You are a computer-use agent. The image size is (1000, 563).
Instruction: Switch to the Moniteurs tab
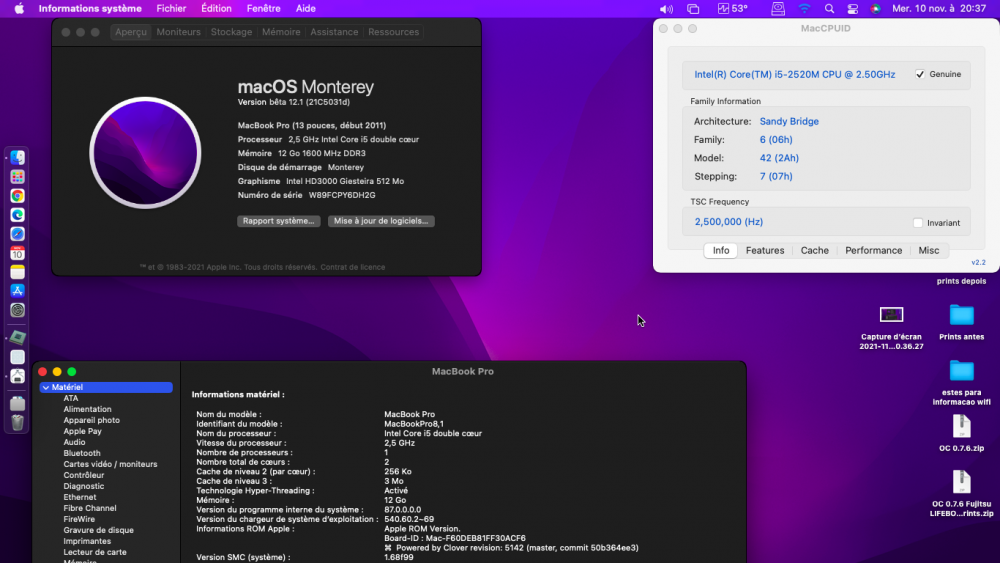coord(179,32)
